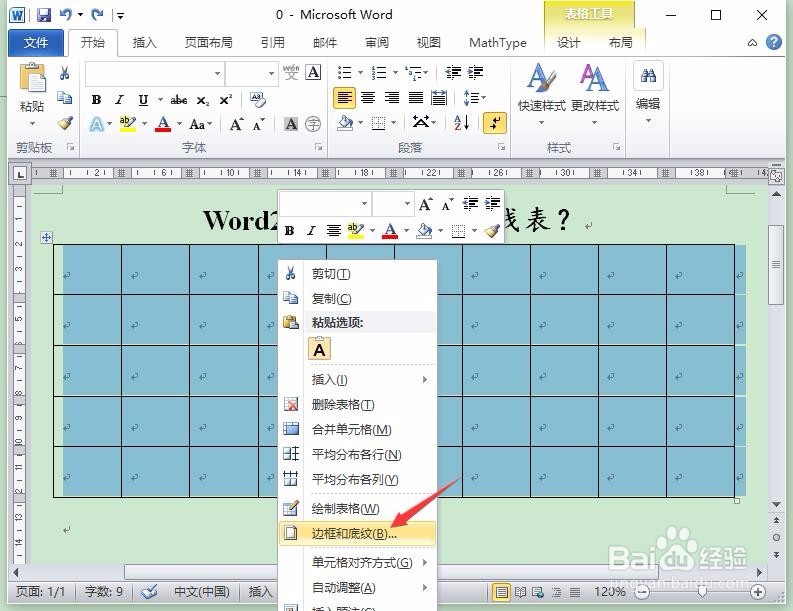The image size is (793, 611).
Task: Open the Line Spacing dropdown
Action: pos(474,97)
